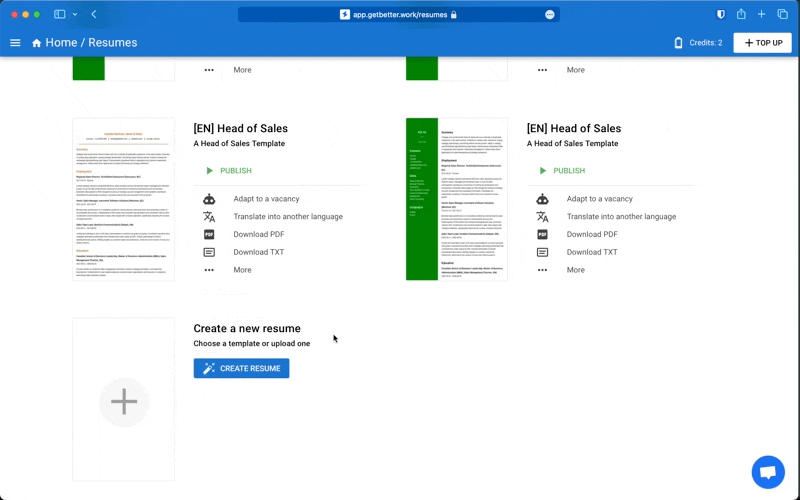The height and width of the screenshot is (500, 800).
Task: Click the credits battery icon
Action: point(678,43)
